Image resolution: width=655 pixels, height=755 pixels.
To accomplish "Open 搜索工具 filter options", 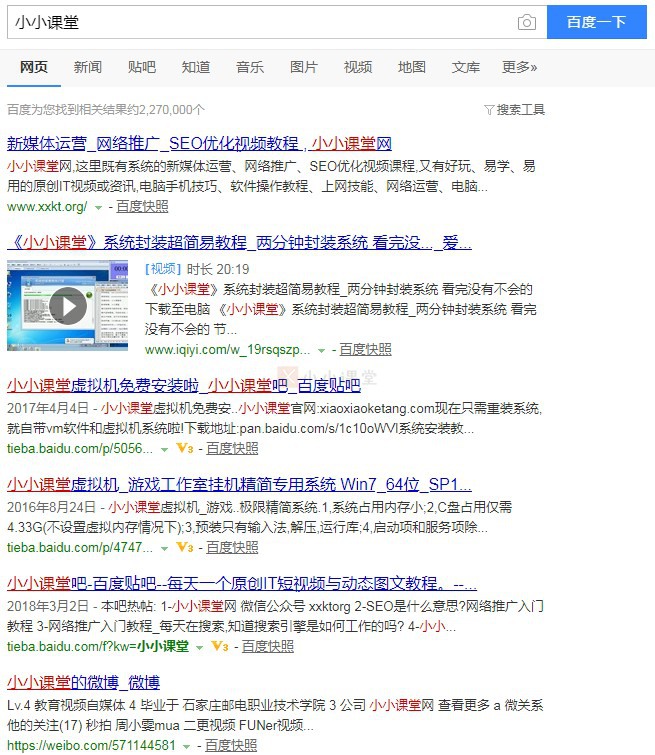I will 514,110.
